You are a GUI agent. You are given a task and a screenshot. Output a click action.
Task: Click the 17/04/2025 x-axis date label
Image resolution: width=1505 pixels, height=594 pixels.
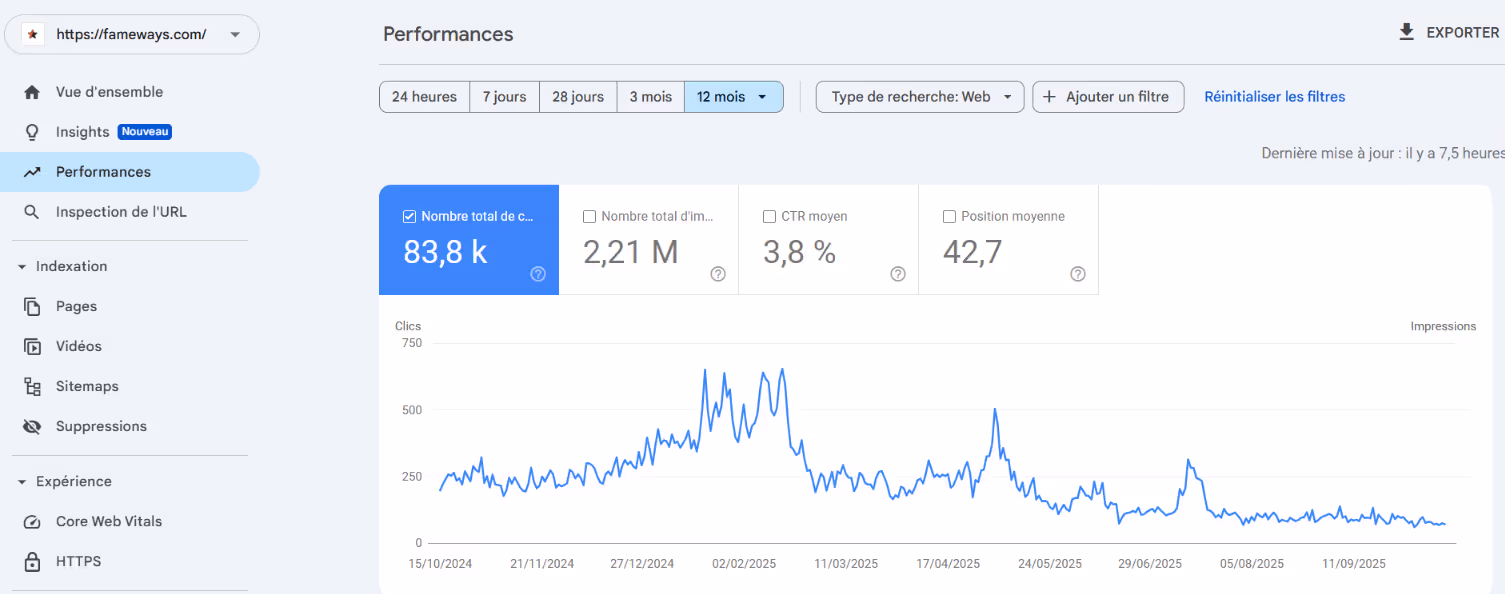click(x=949, y=564)
